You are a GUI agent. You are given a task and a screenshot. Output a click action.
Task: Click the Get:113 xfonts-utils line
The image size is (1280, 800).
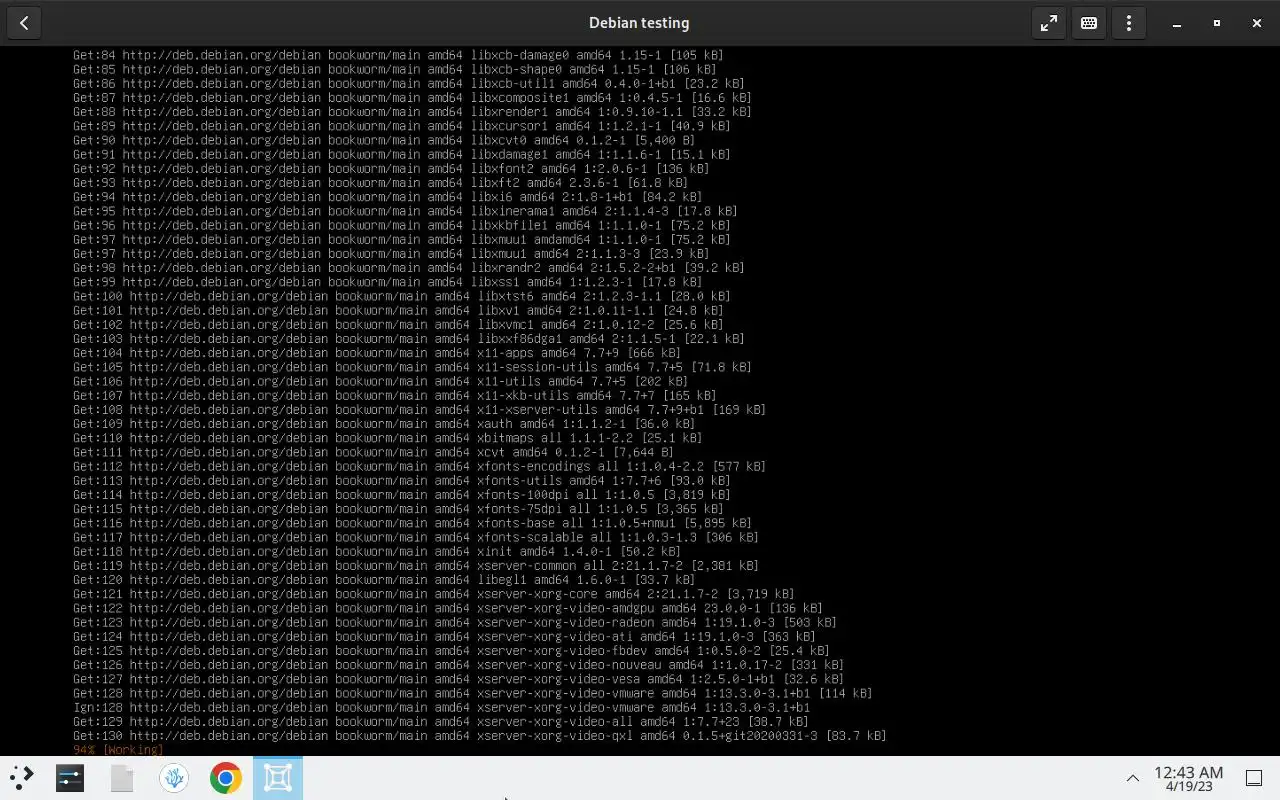(401, 480)
